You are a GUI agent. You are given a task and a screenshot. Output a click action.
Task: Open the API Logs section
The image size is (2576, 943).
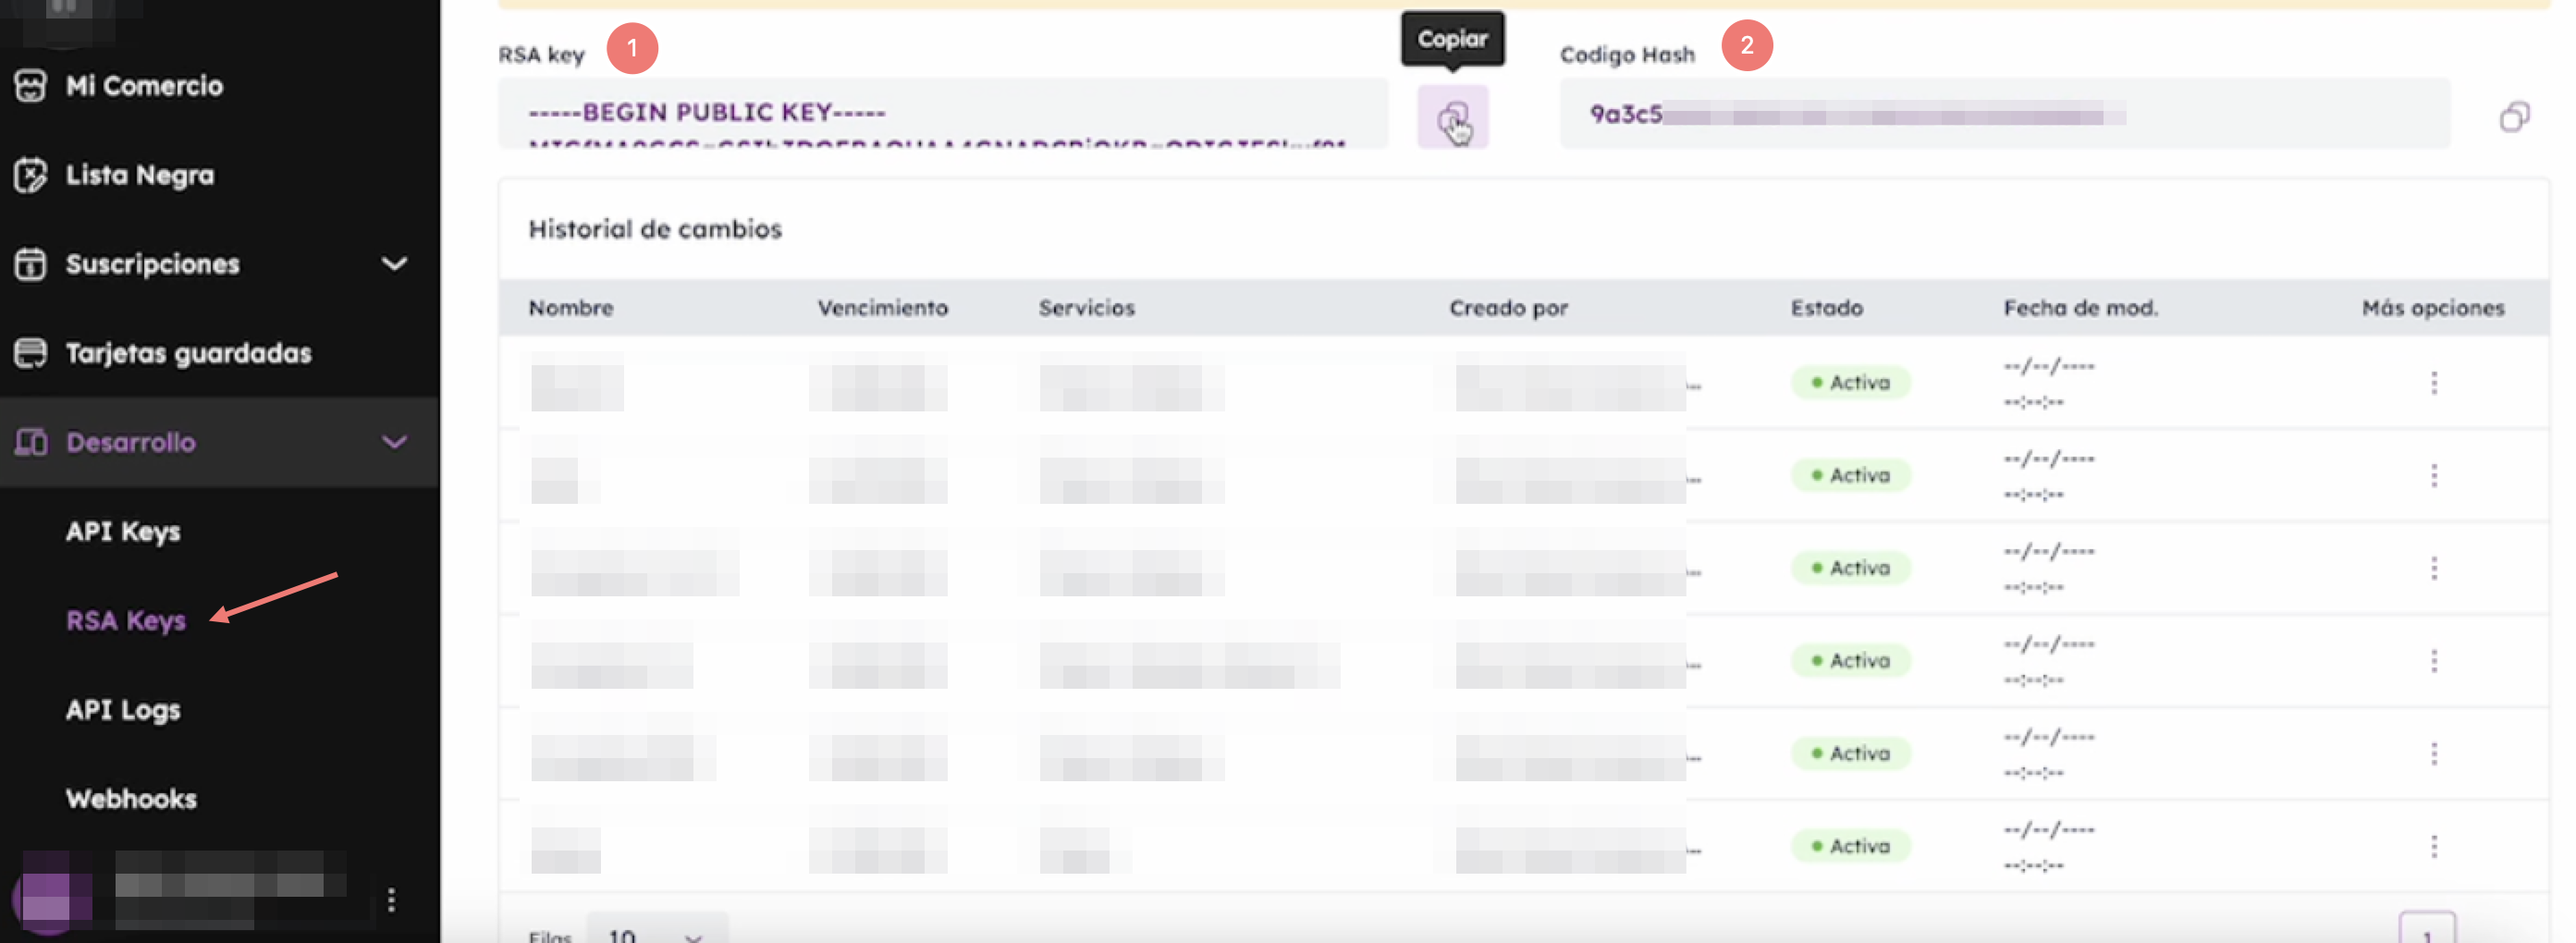(123, 710)
